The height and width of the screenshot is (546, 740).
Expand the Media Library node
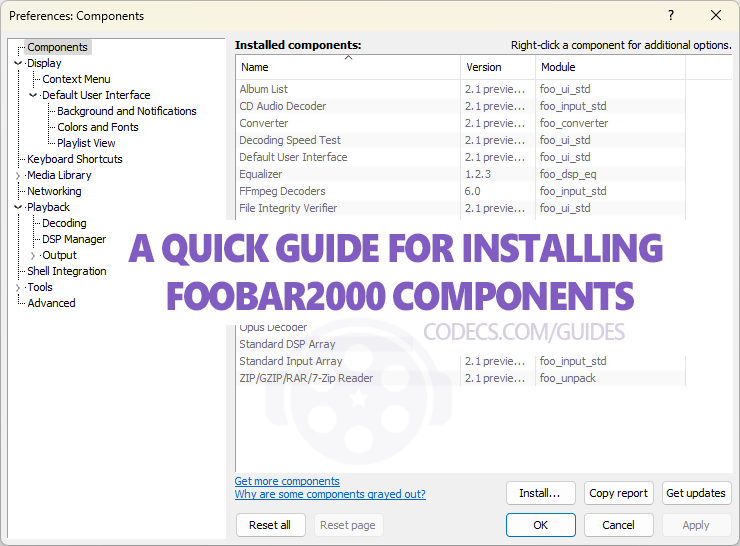click(x=18, y=176)
